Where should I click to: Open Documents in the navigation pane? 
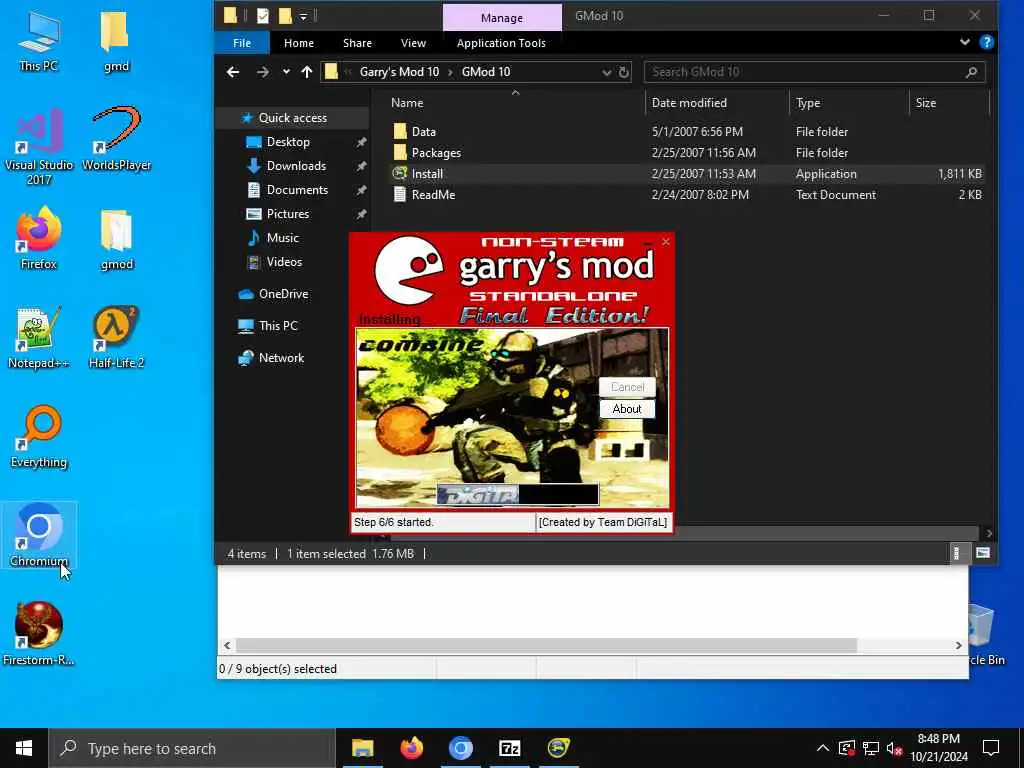coord(297,190)
